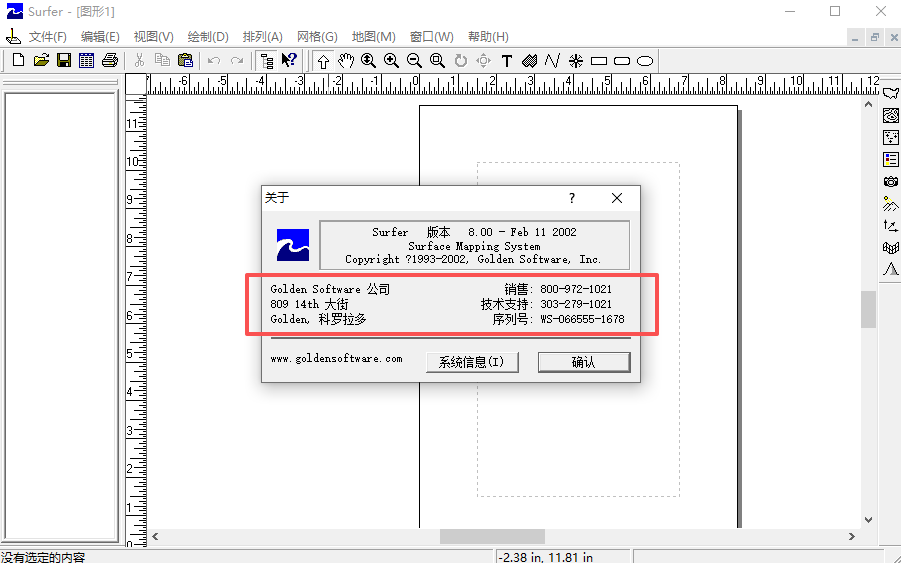
Task: Open a file with the folder icon
Action: pos(41,60)
